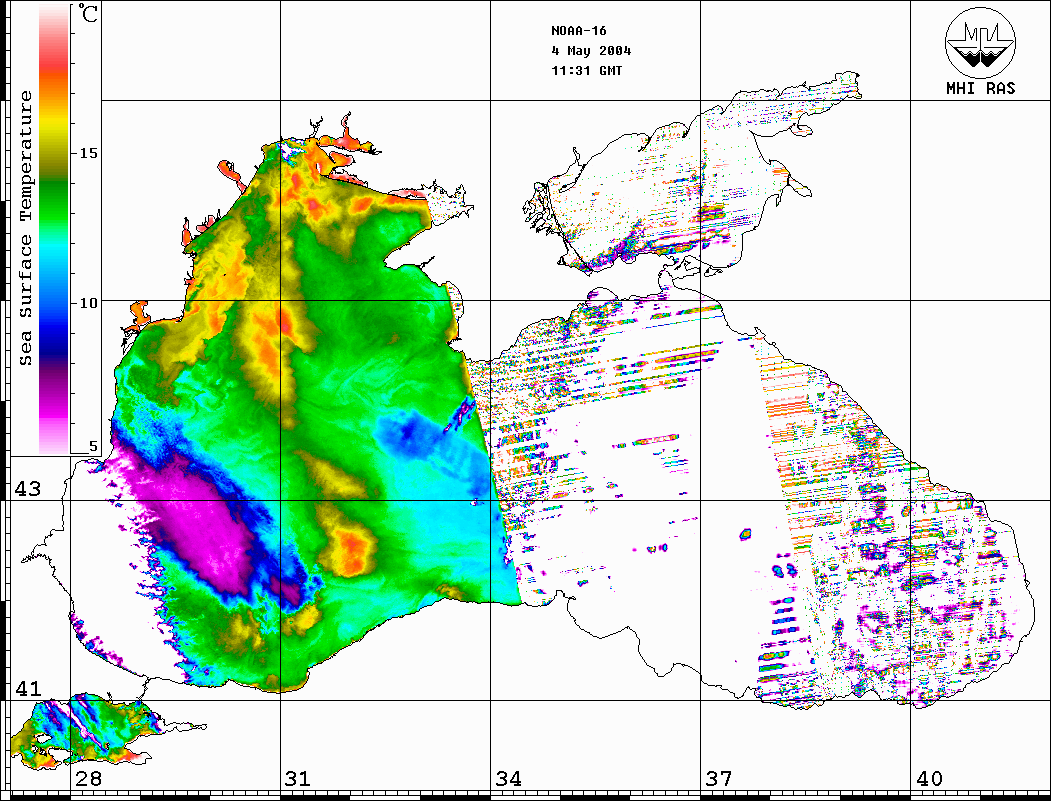Click the longitude label 31
Viewport: 1051px width, 801px height.
(298, 778)
